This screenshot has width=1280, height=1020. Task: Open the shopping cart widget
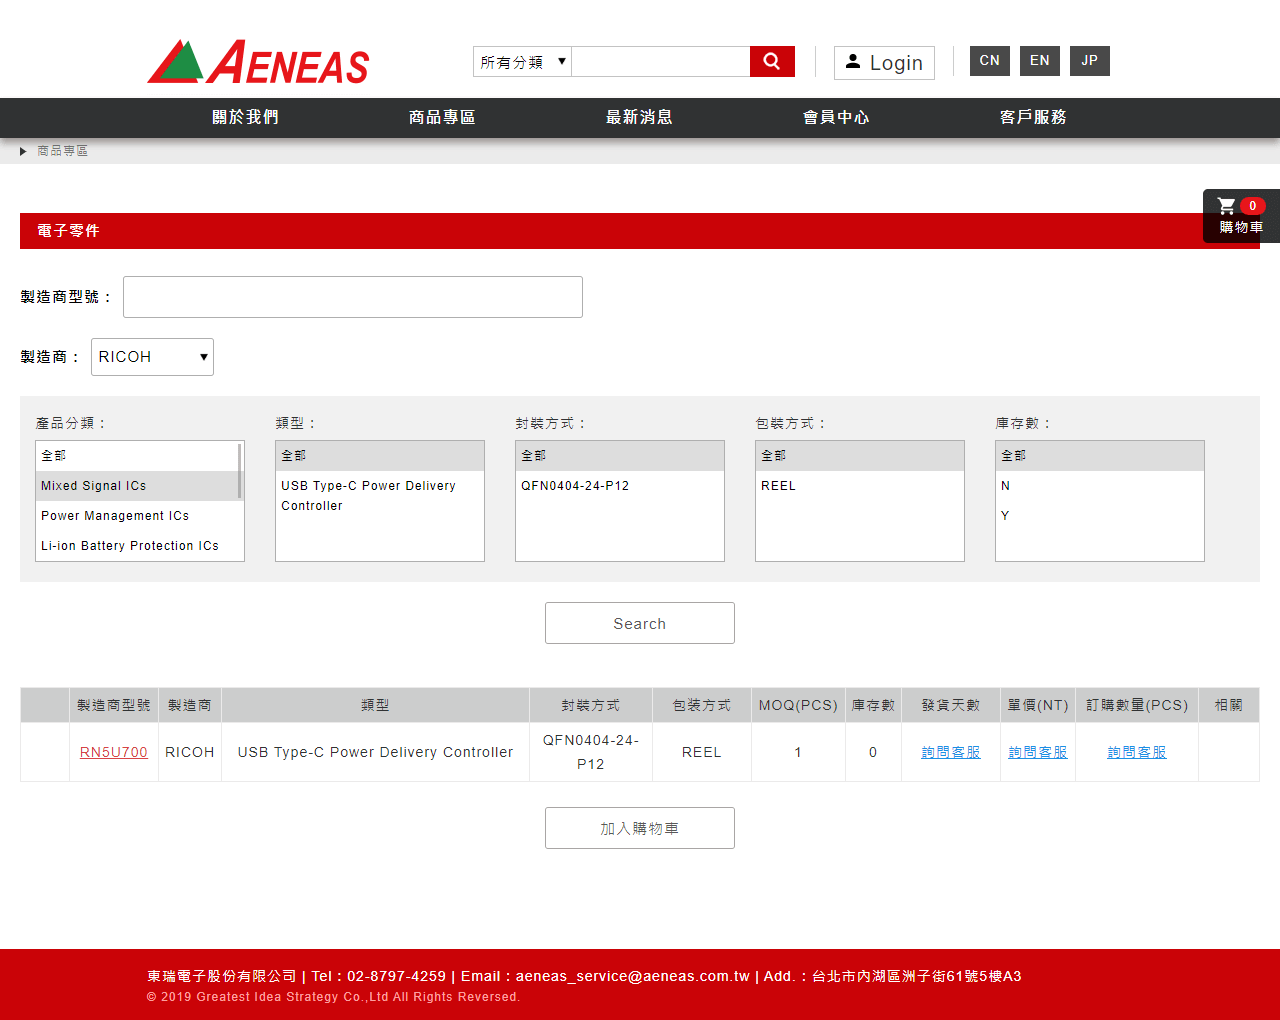point(1241,216)
